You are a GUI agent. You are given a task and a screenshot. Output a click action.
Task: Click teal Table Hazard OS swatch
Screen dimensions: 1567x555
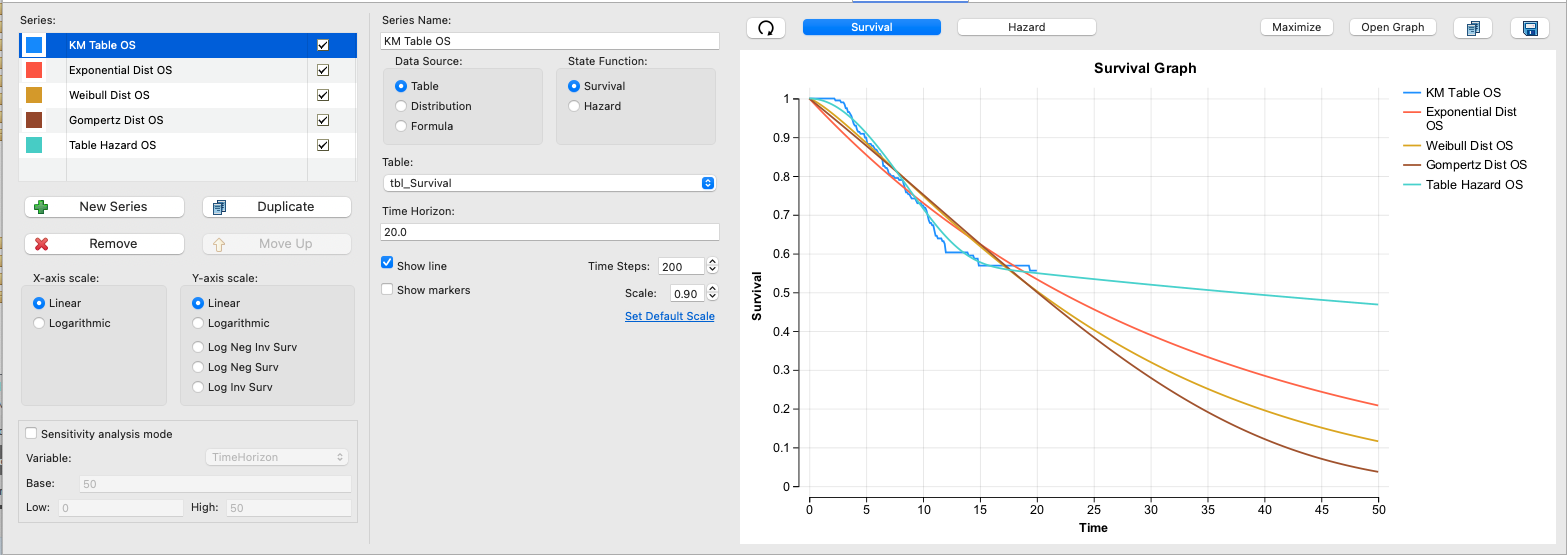34,145
